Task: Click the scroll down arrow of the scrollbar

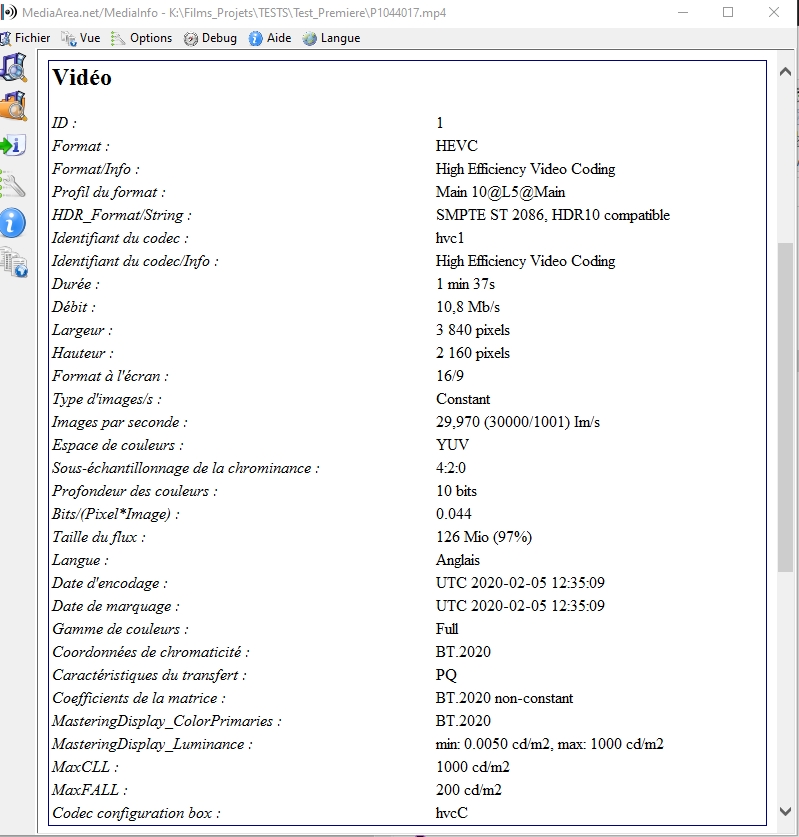Action: tap(785, 812)
